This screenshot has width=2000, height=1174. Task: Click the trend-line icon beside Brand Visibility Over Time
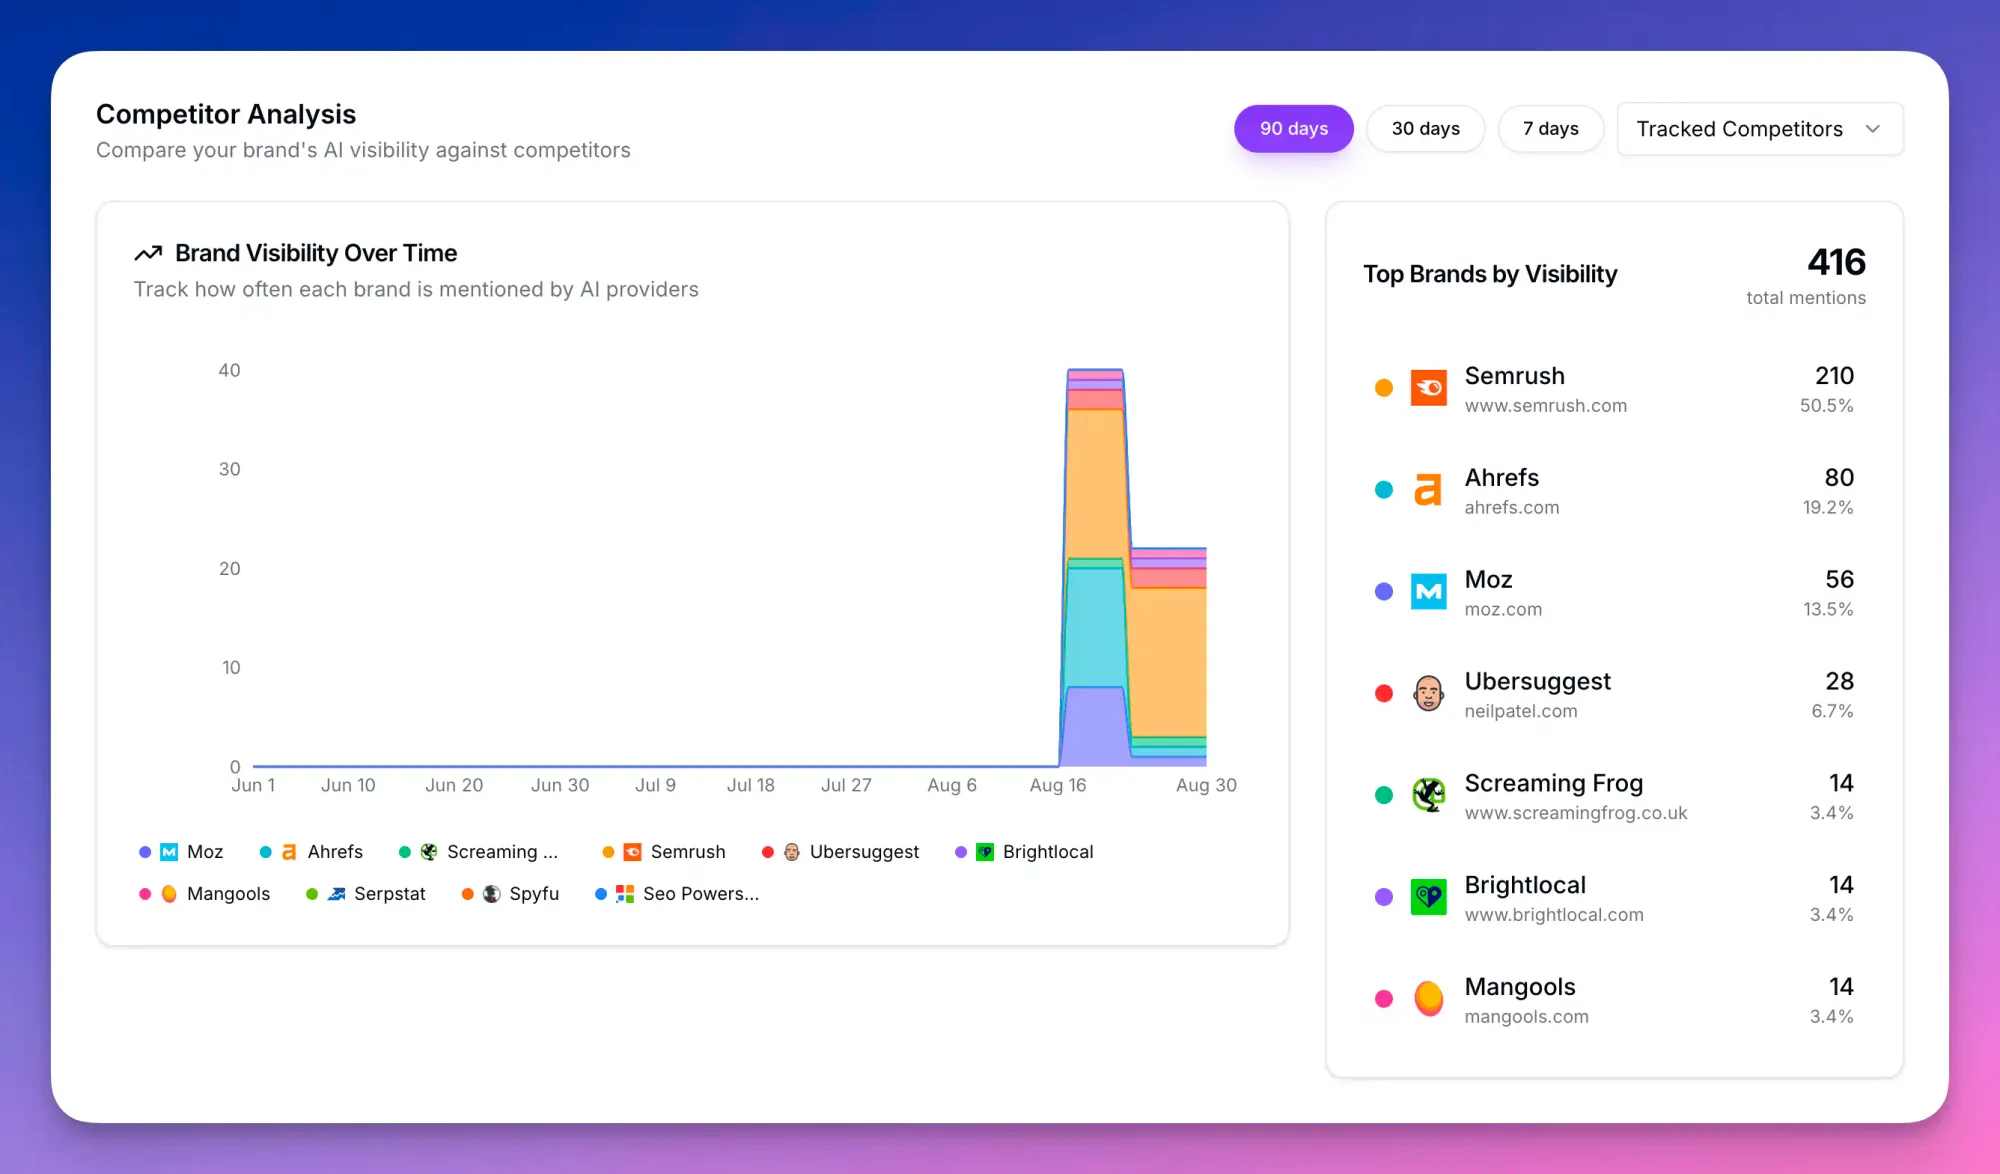click(x=148, y=252)
